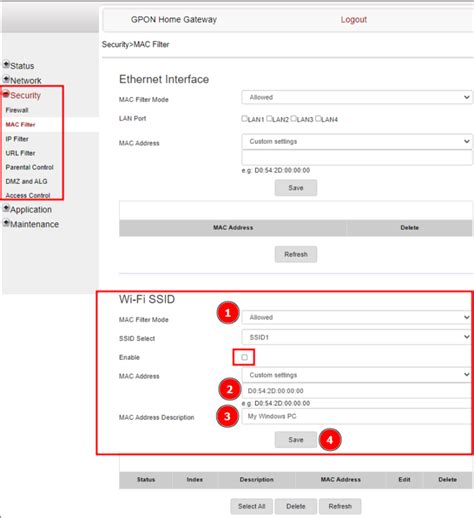Open the Firewall page
The image size is (474, 518).
17,110
